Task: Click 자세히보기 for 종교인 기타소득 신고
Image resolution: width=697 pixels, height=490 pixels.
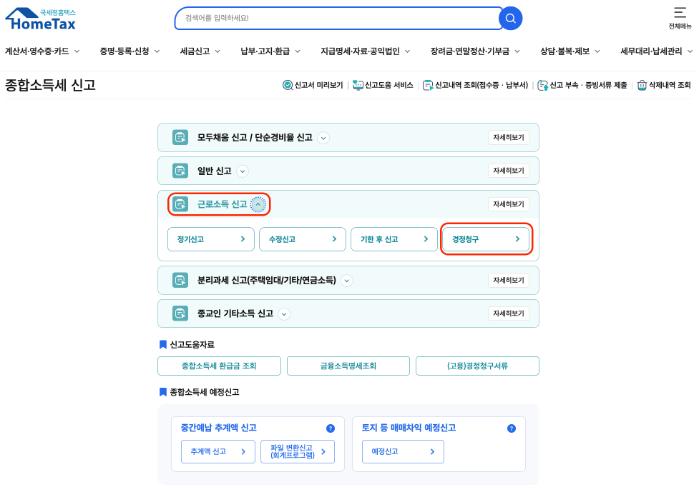Action: (x=509, y=313)
